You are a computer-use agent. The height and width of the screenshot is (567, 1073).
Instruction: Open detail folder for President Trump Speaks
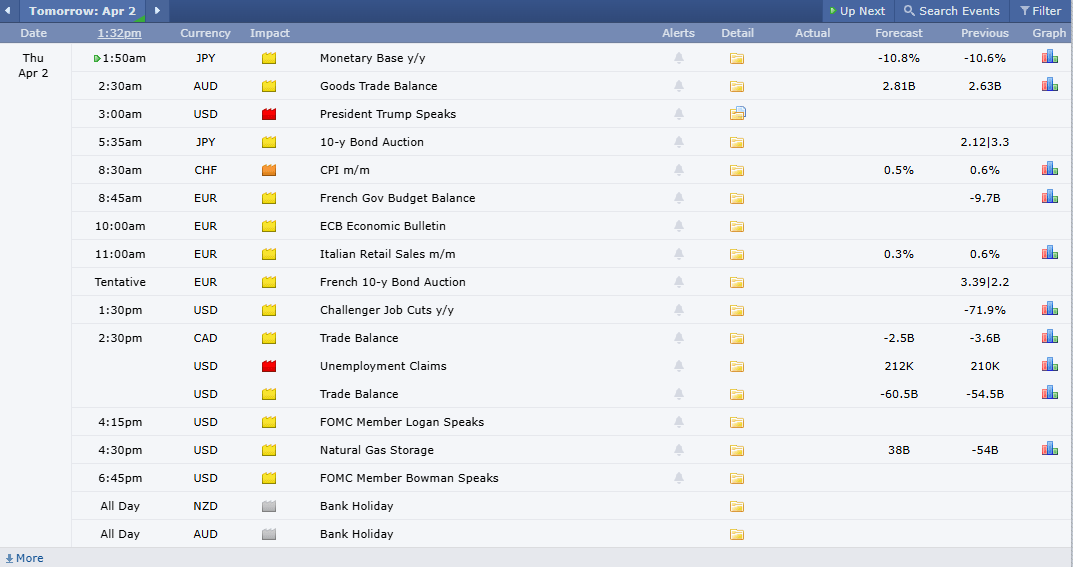click(x=738, y=114)
